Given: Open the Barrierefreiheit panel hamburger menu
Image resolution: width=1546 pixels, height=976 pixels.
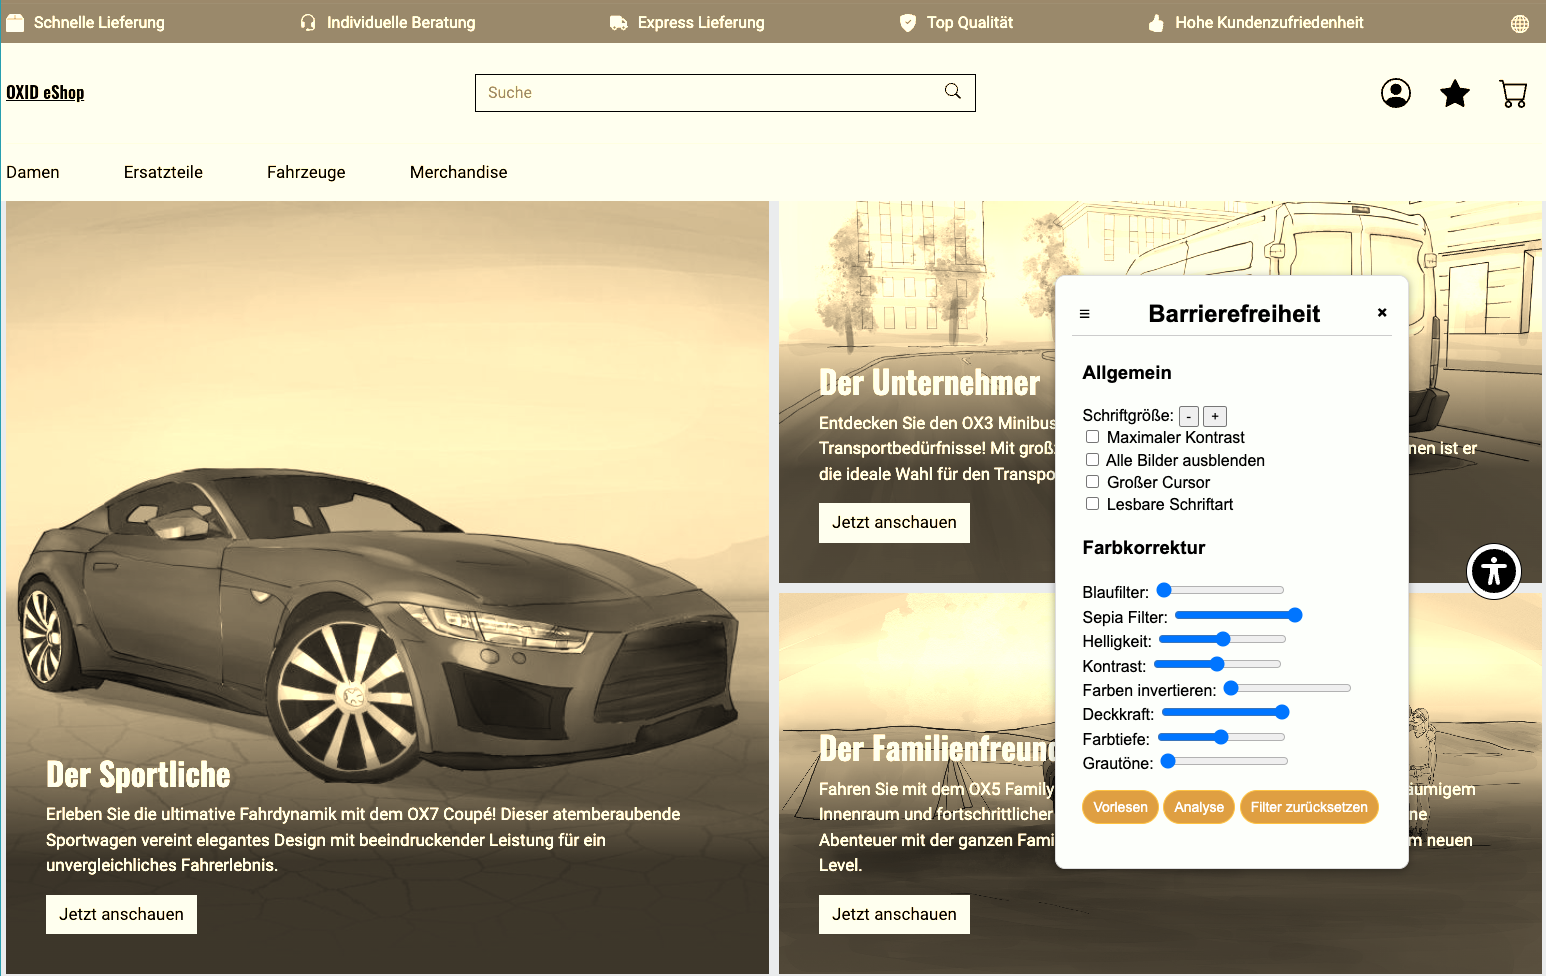Looking at the screenshot, I should tap(1084, 314).
